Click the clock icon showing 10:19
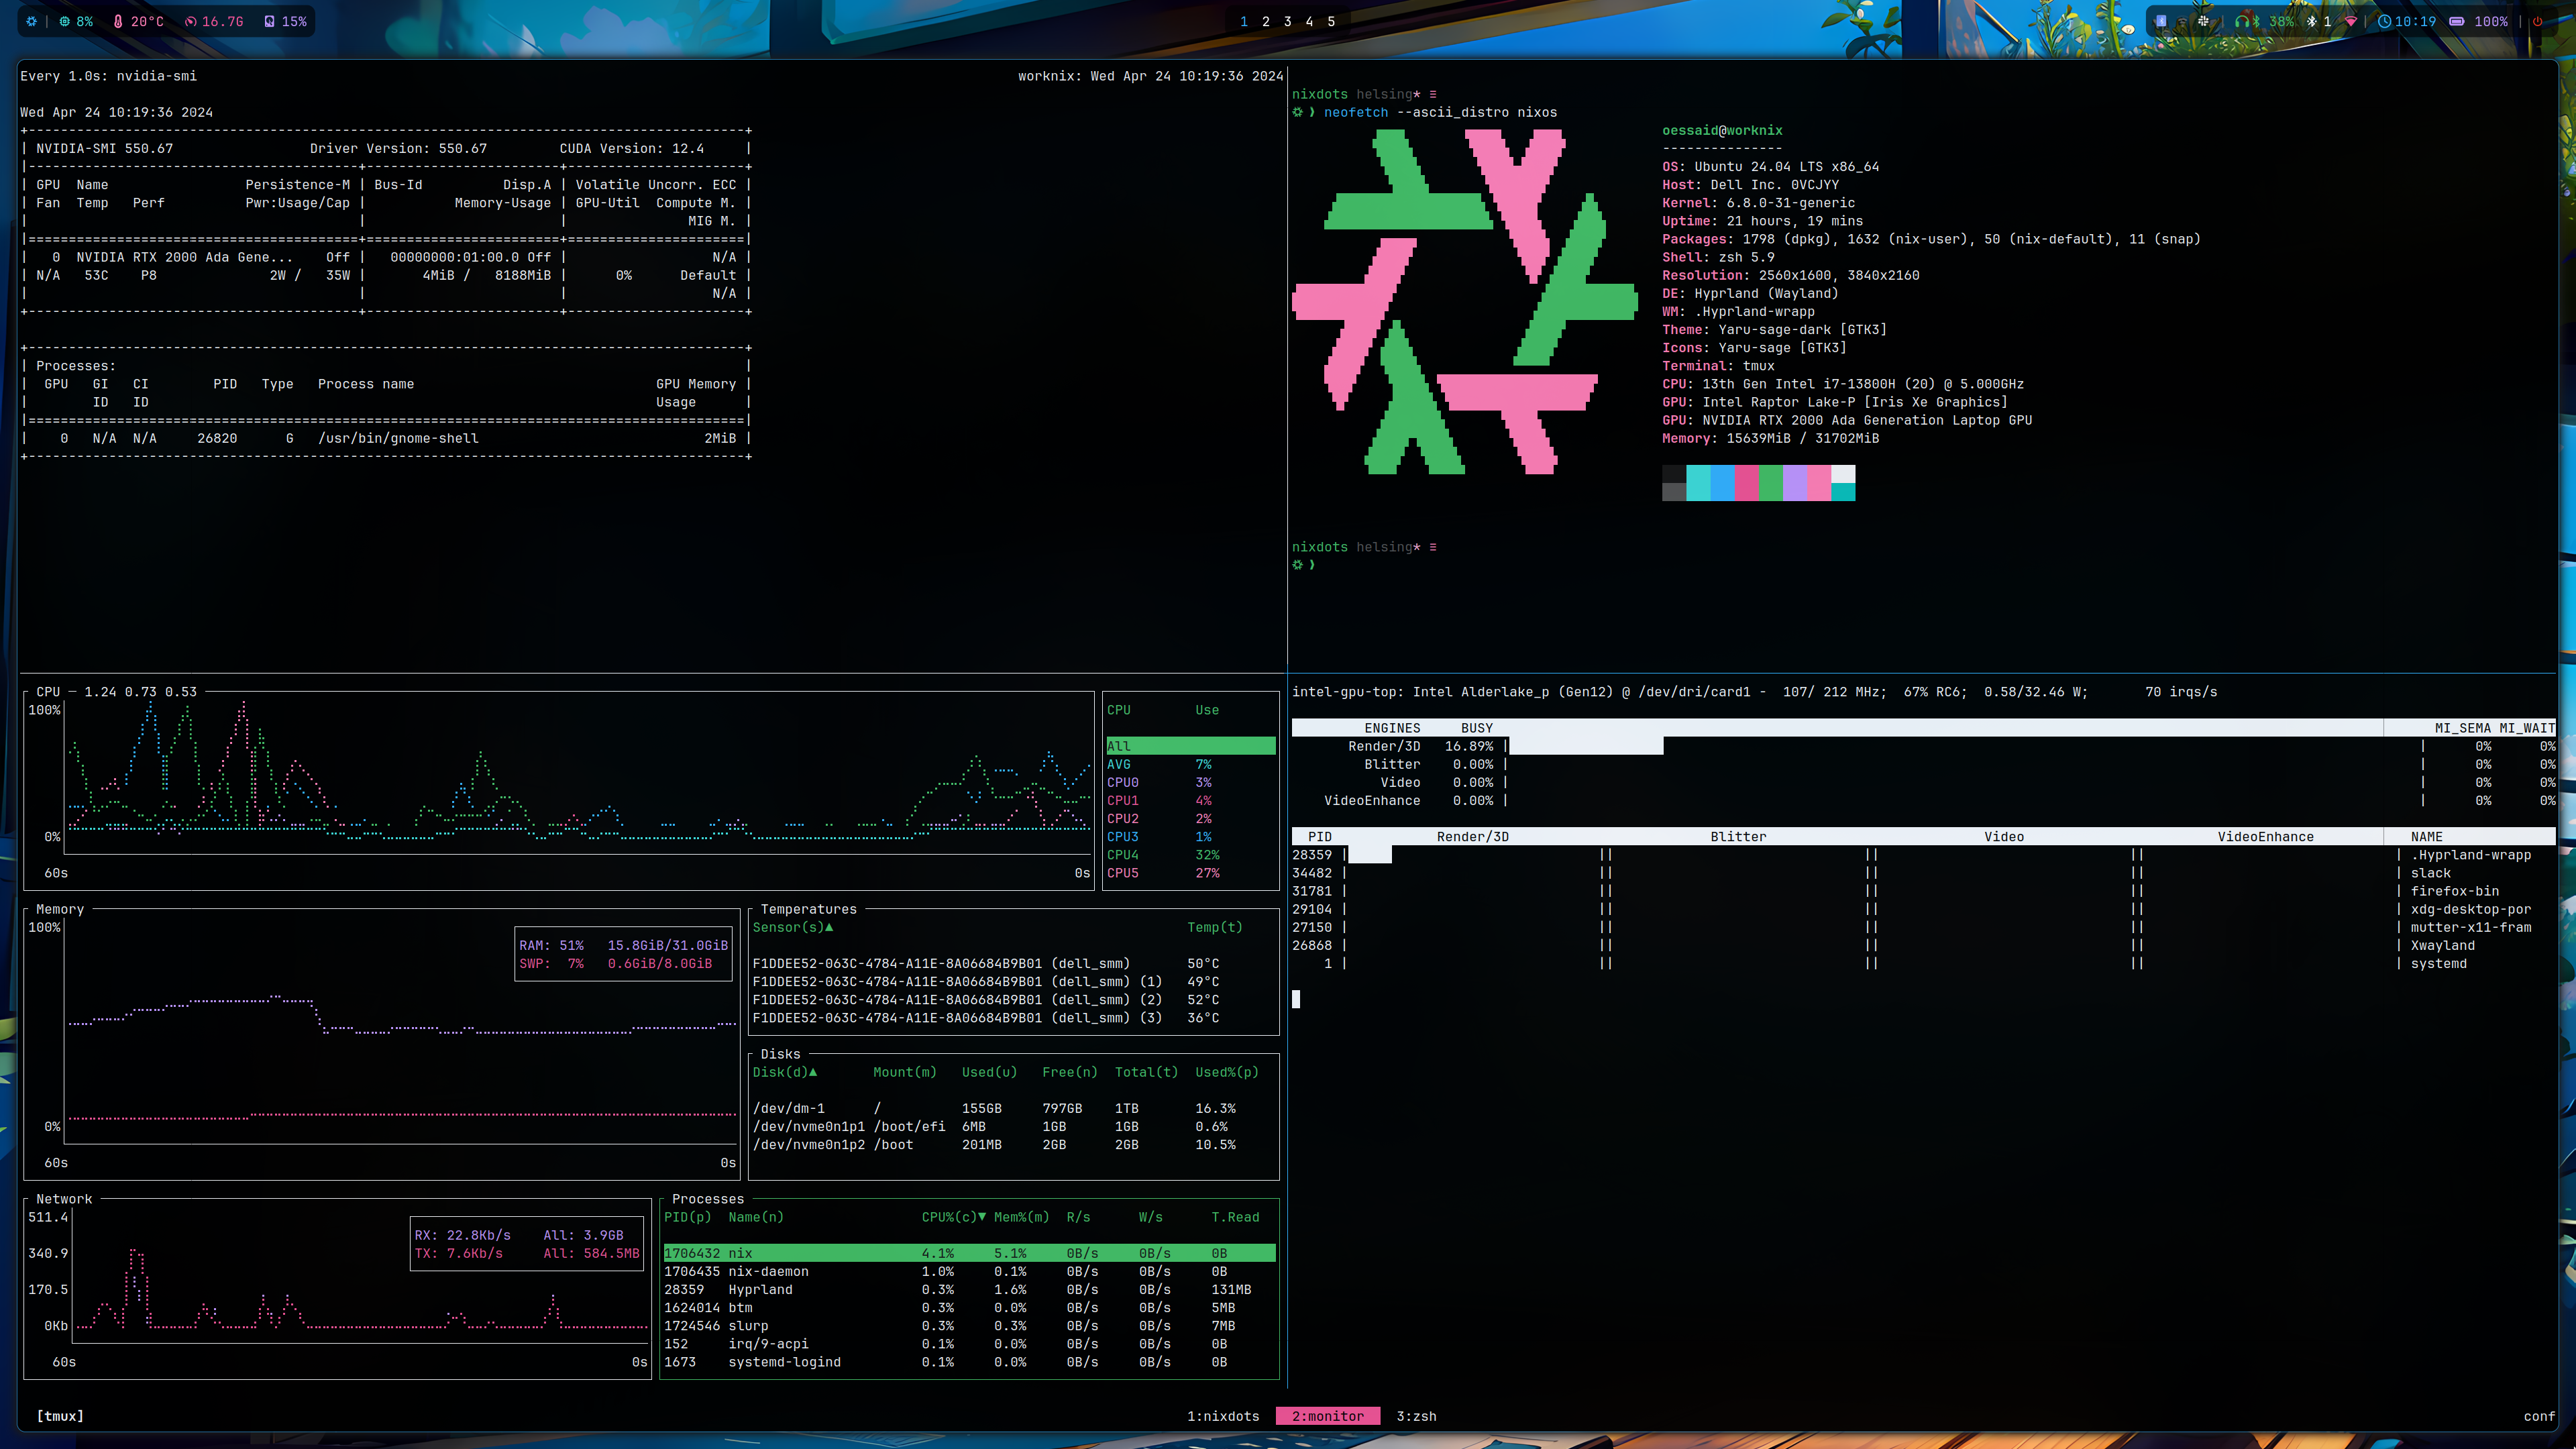The image size is (2576, 1449). tap(2384, 21)
